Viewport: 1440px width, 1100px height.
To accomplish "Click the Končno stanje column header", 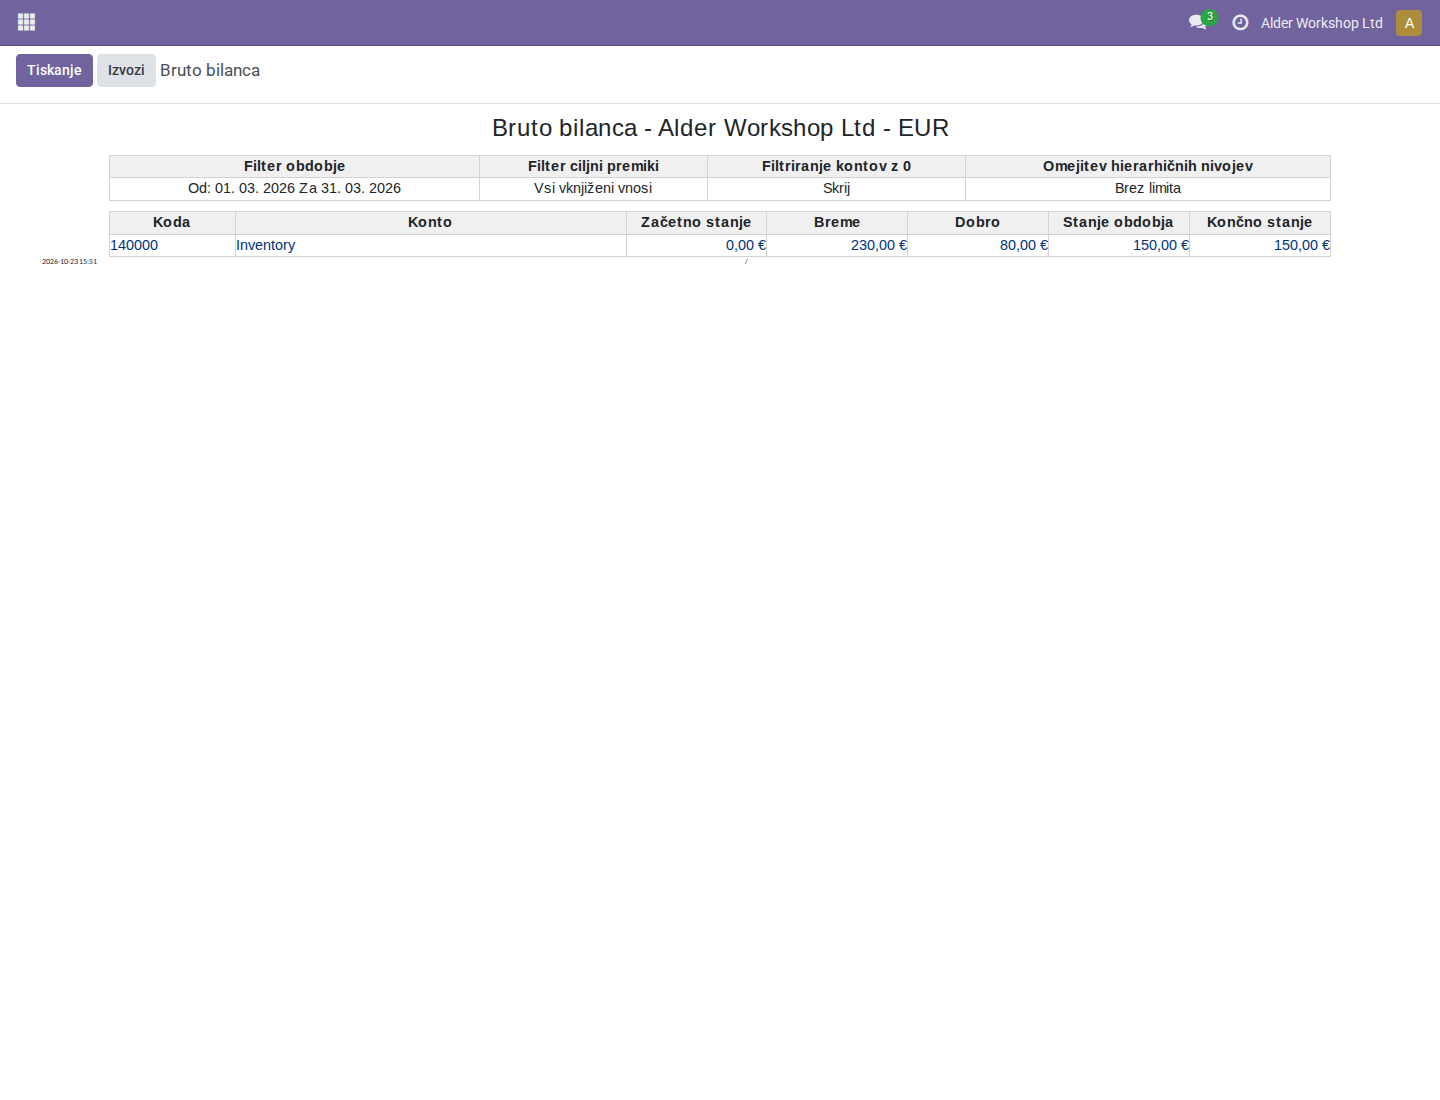I will [1260, 222].
